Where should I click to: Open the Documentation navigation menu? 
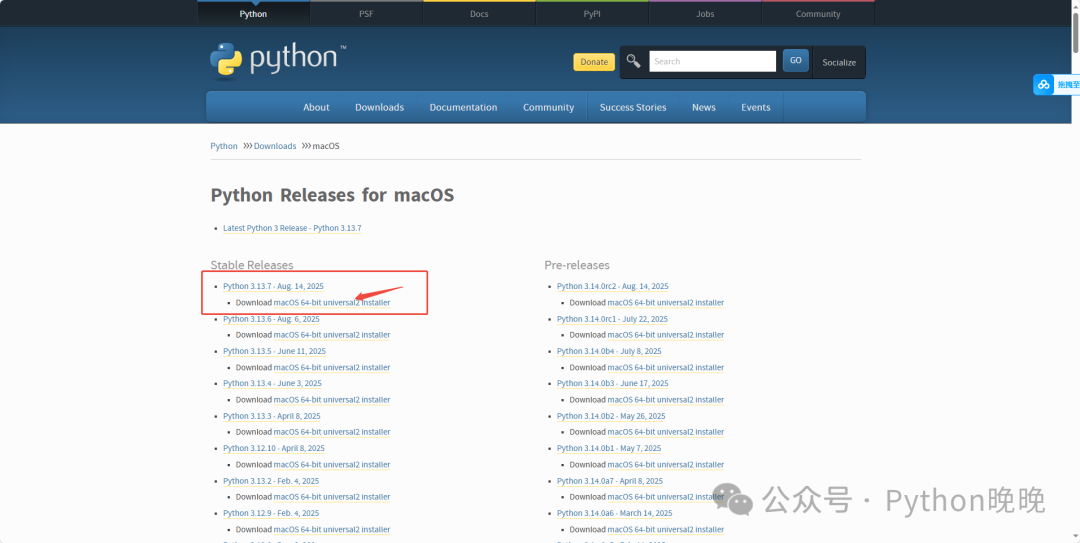pyautogui.click(x=464, y=107)
